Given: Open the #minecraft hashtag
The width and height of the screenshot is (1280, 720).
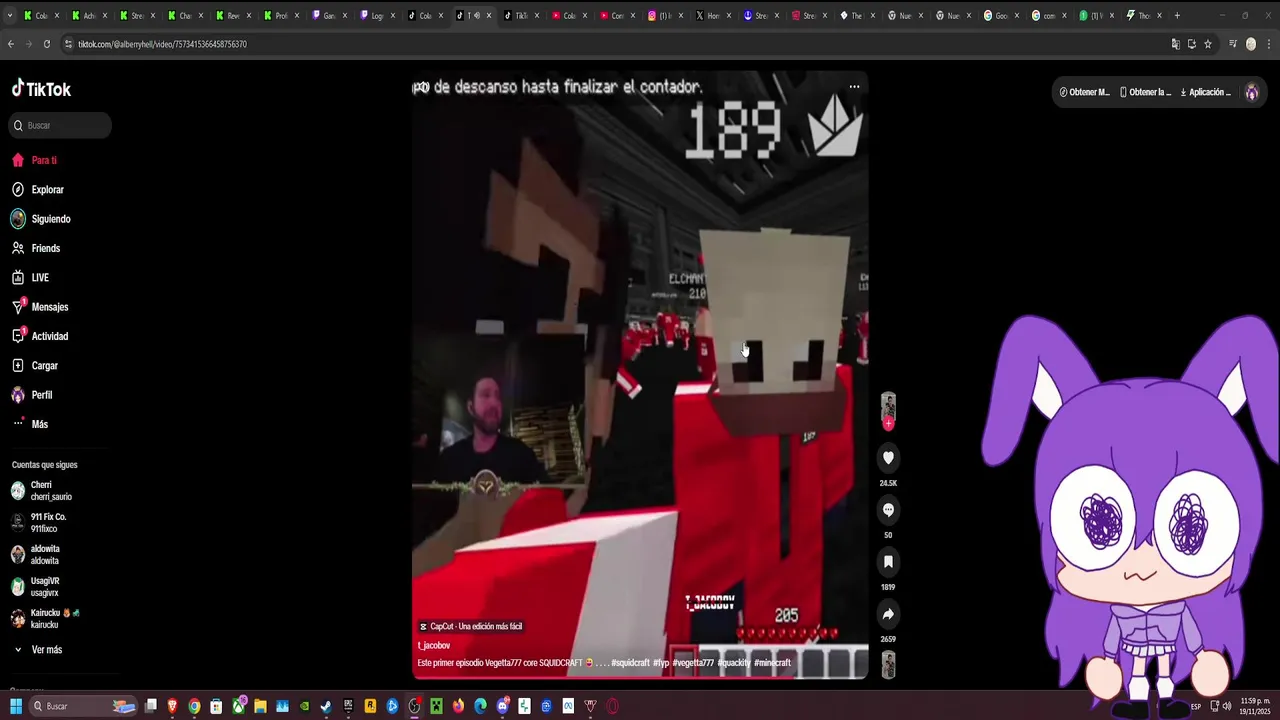Looking at the screenshot, I should (x=772, y=663).
